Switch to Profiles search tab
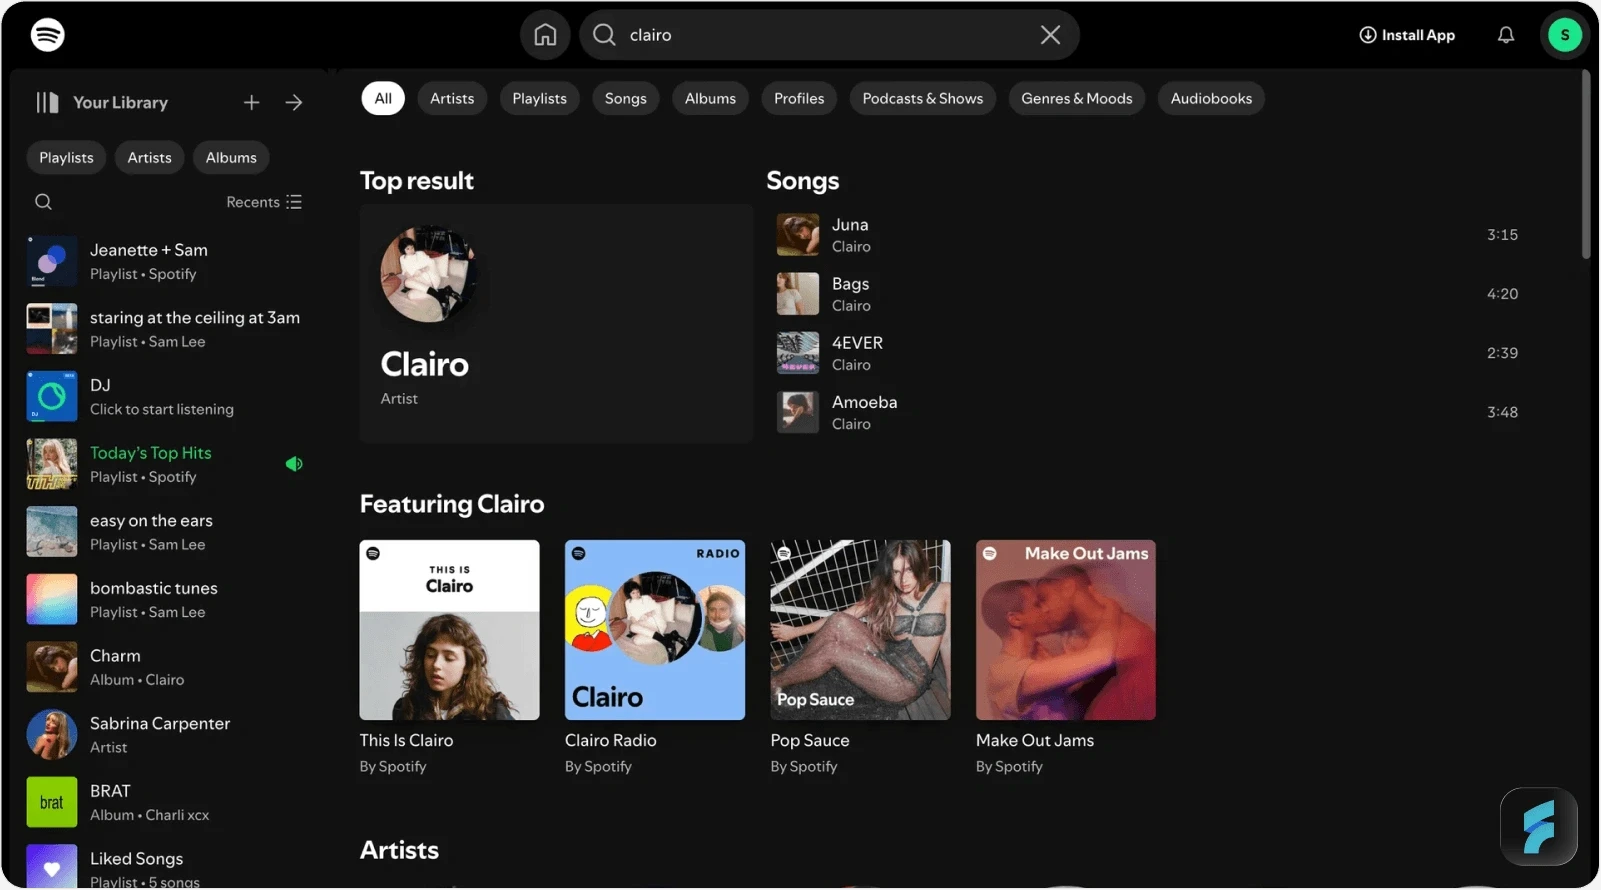The width and height of the screenshot is (1601, 890). coord(799,98)
